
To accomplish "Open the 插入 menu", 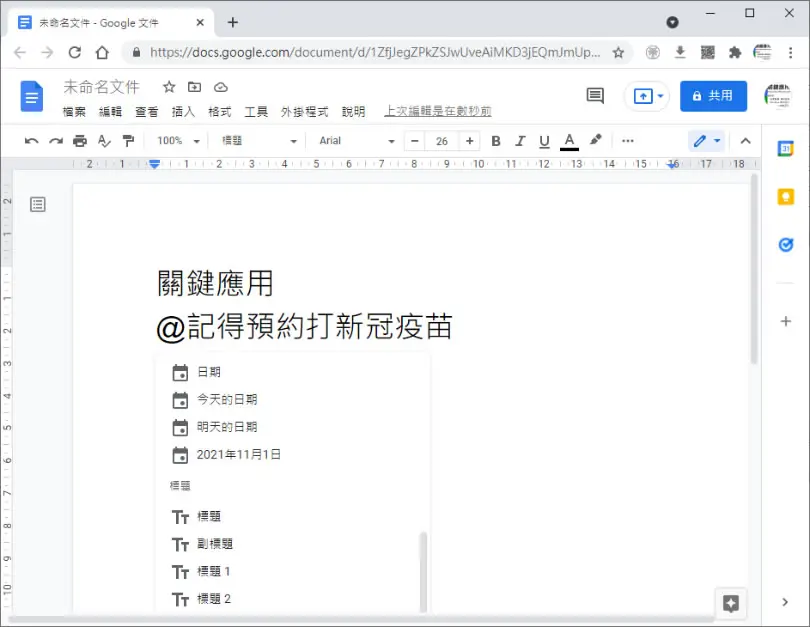I will coord(183,112).
